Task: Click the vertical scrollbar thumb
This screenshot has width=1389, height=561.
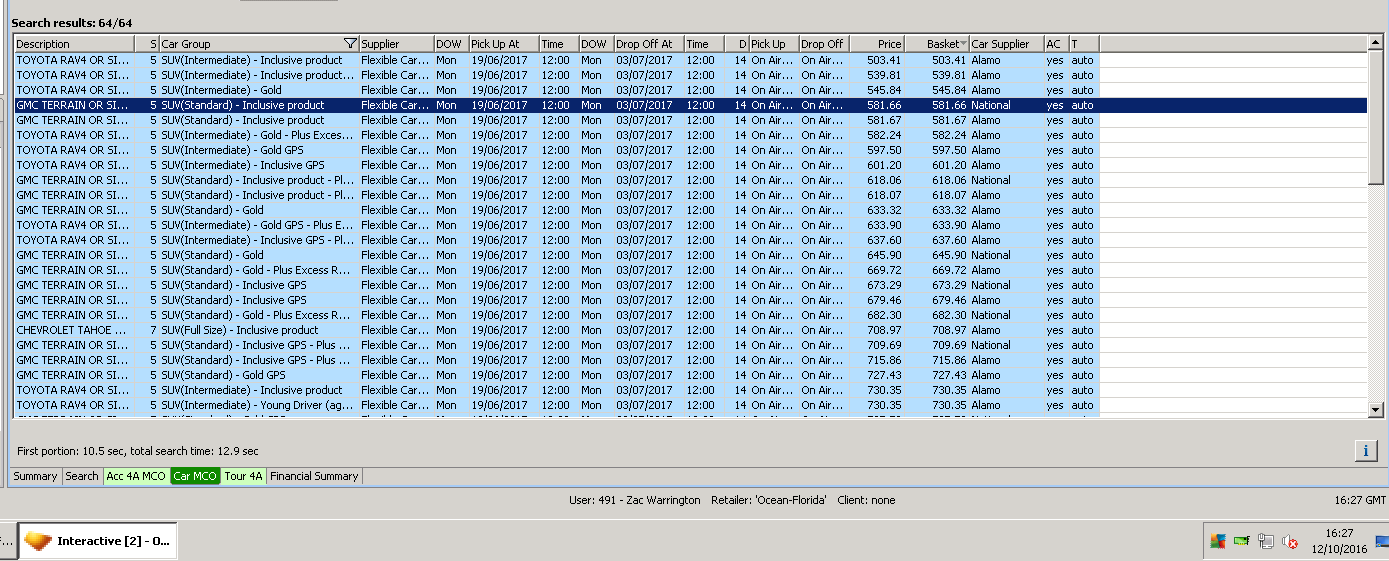Action: (1376, 118)
